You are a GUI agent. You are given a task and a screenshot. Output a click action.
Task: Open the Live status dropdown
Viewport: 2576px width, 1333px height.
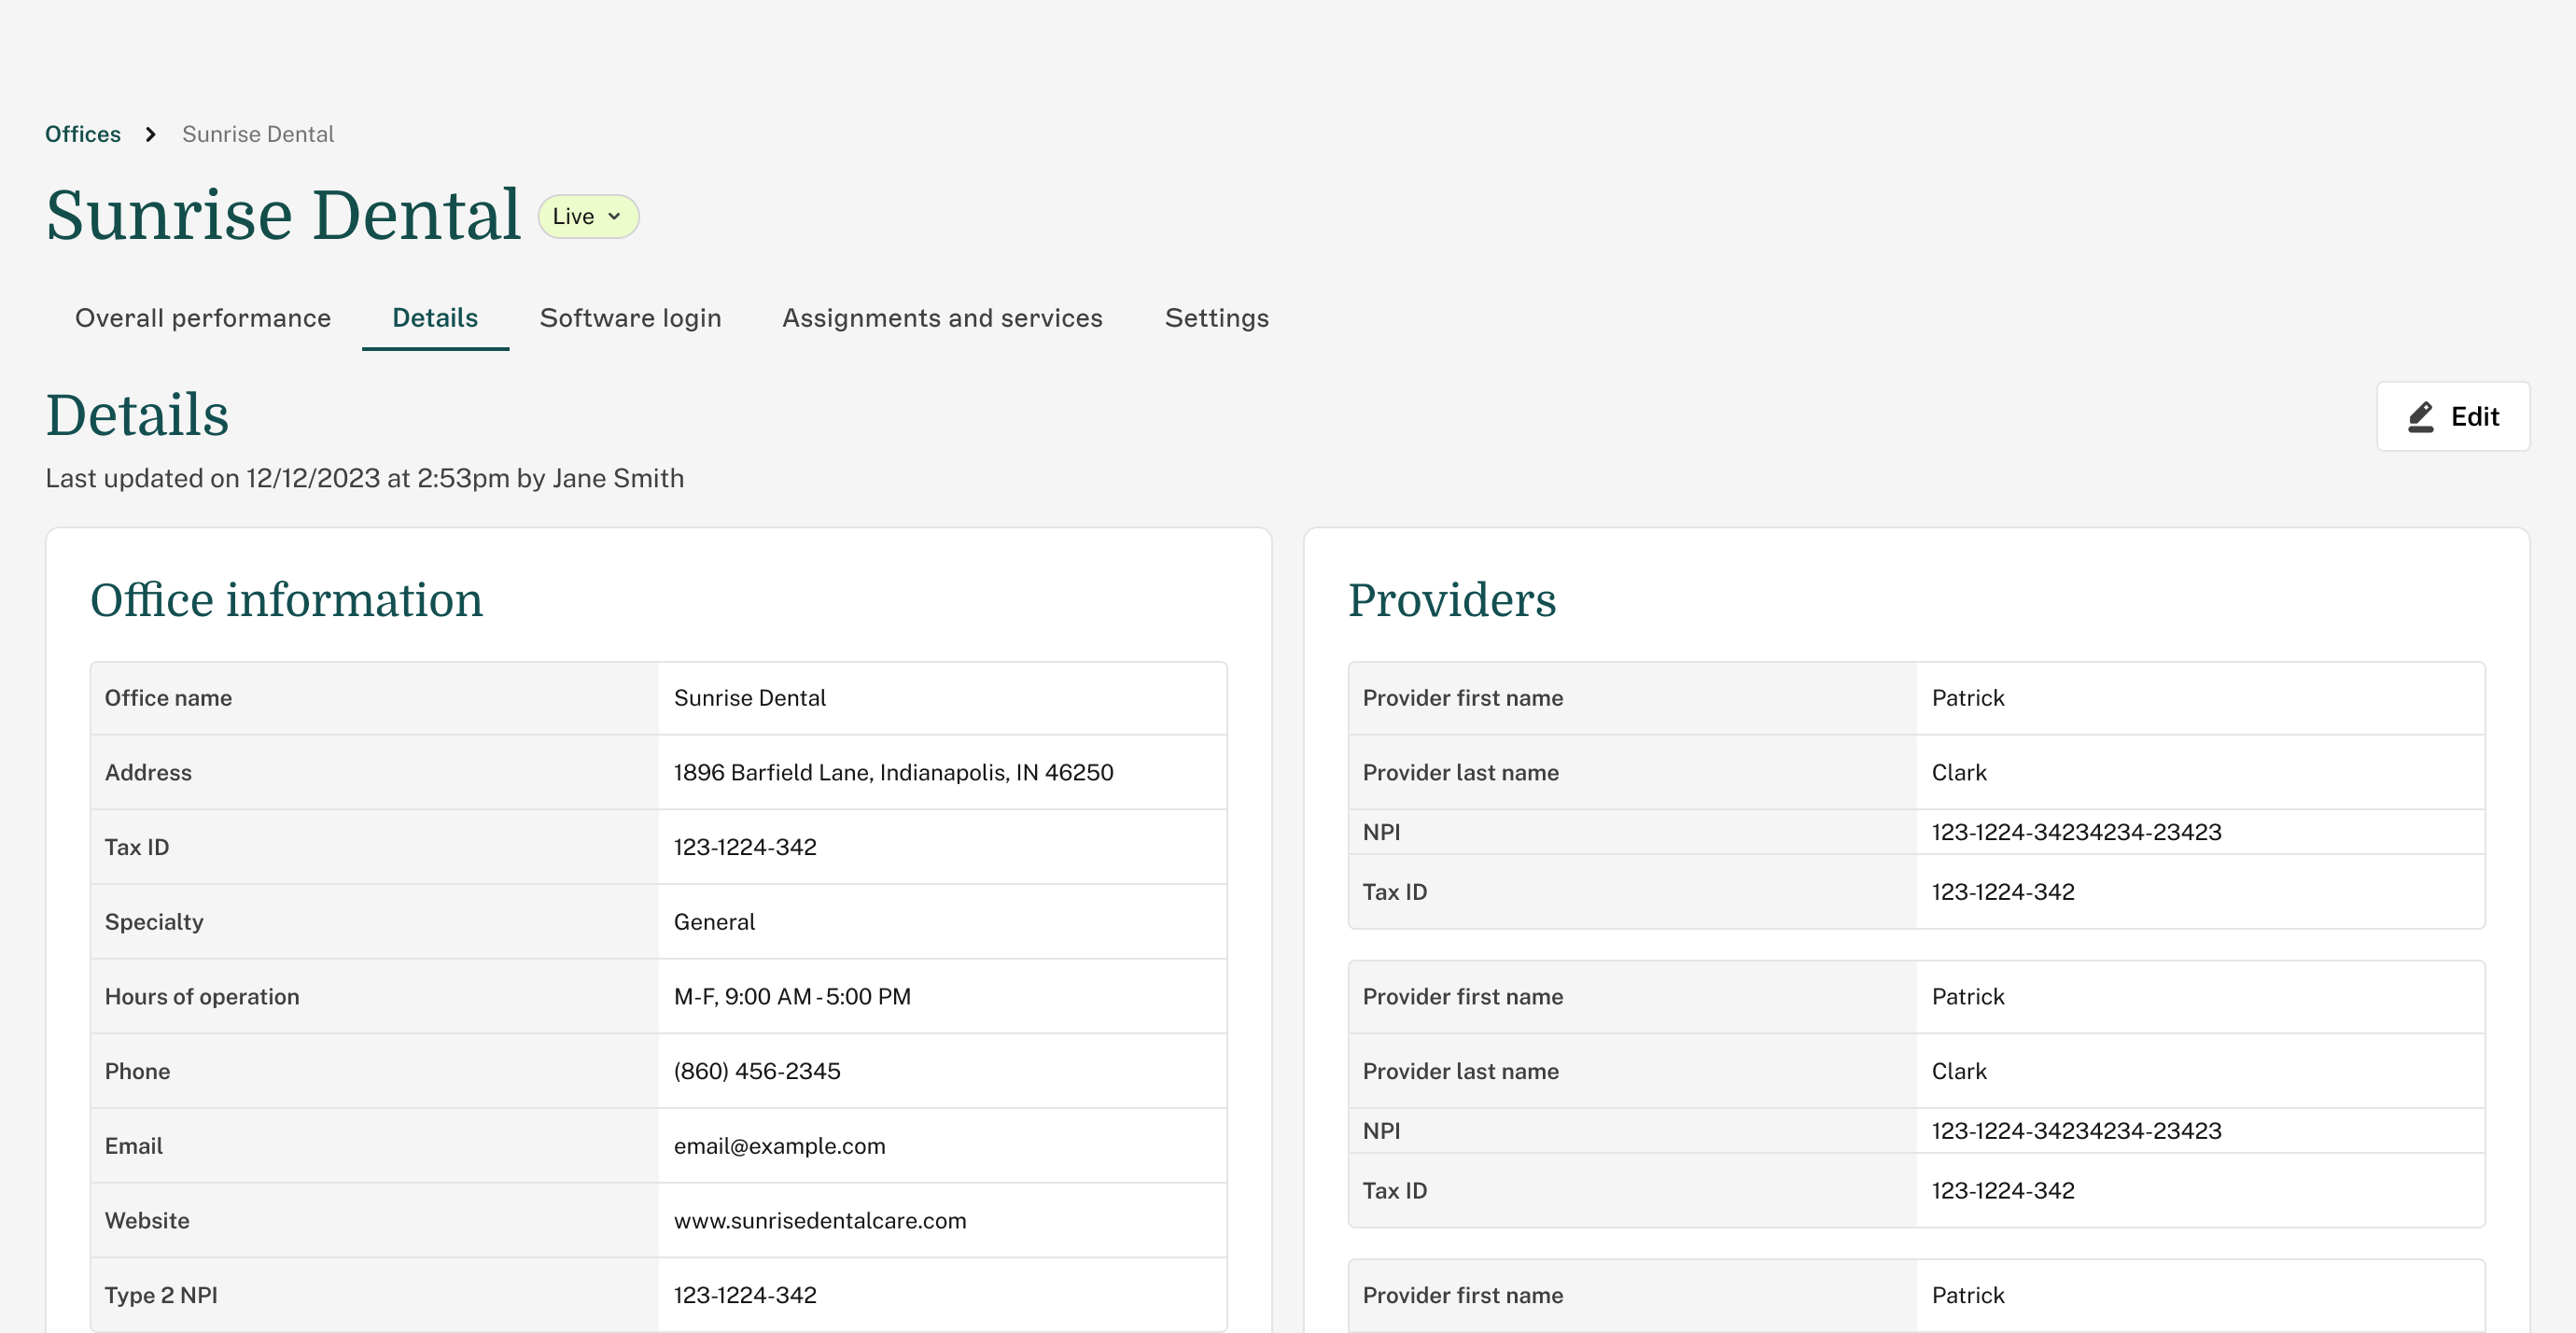click(588, 216)
